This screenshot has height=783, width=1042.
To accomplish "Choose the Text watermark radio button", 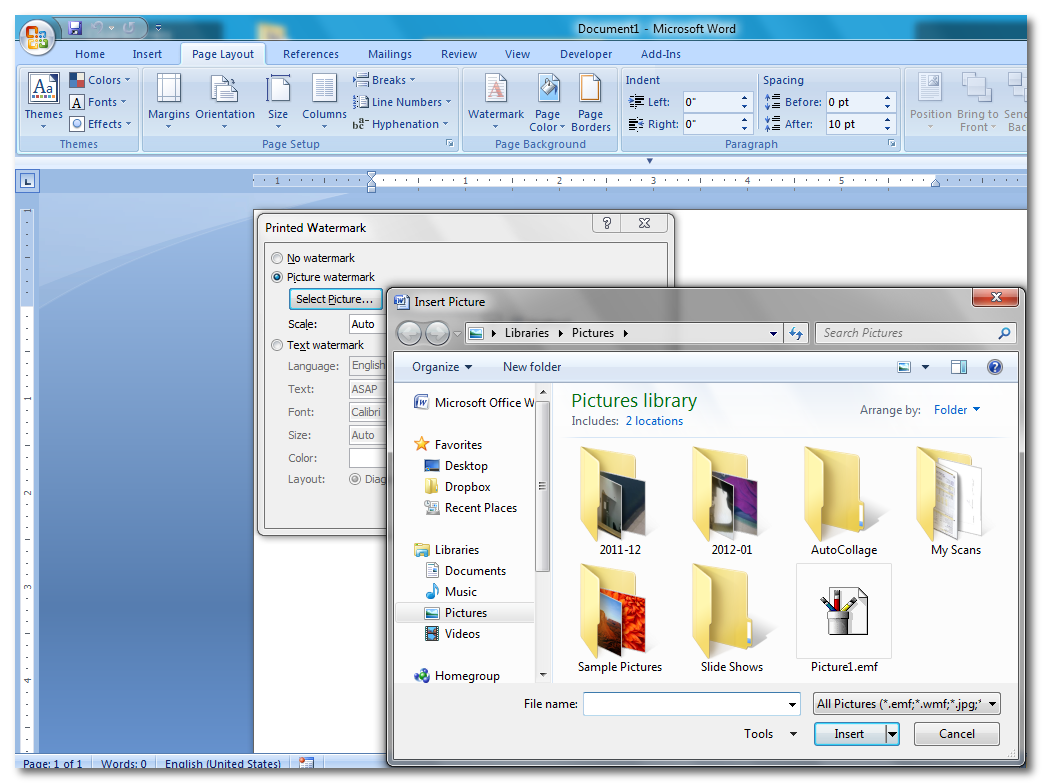I will coord(277,345).
